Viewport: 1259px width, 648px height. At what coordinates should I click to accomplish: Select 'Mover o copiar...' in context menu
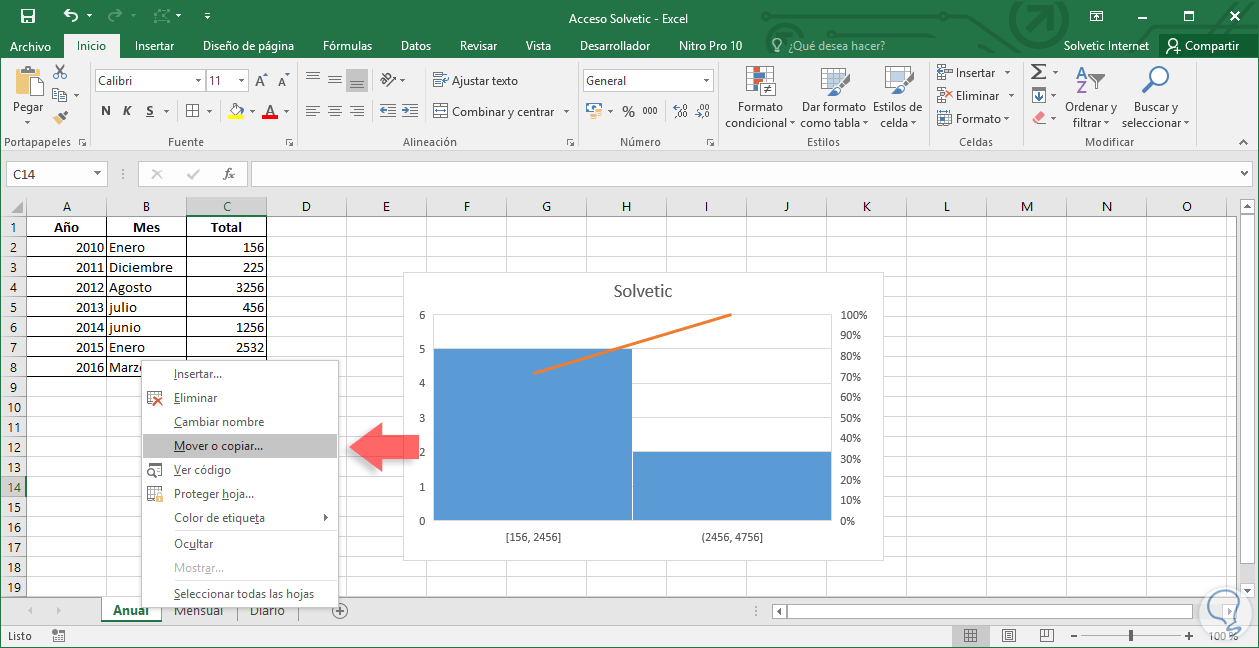218,446
